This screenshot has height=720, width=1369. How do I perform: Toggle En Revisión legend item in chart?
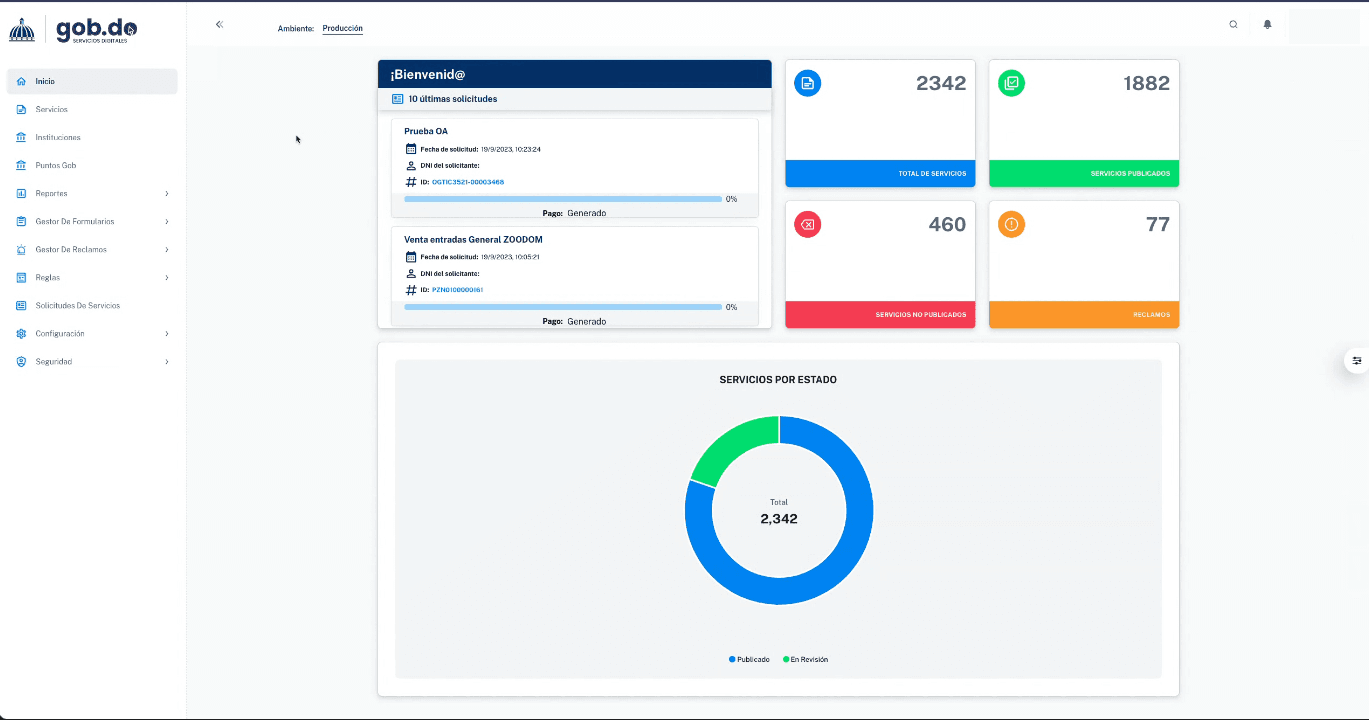pyautogui.click(x=806, y=659)
